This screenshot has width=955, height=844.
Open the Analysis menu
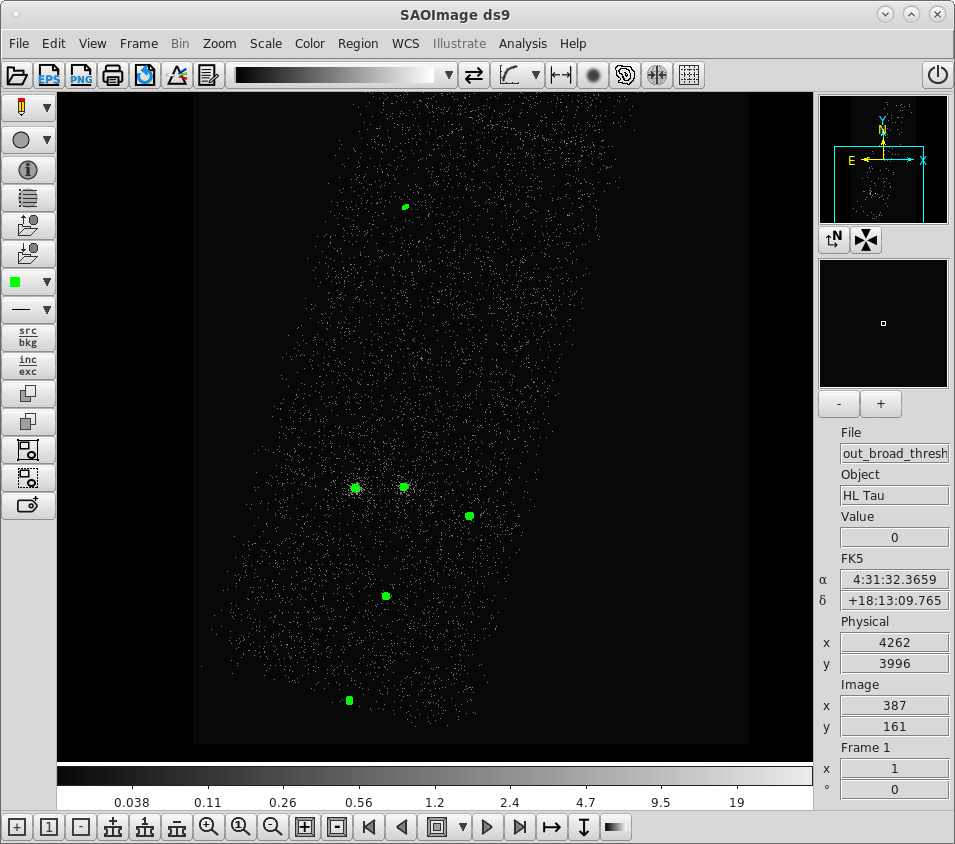tap(522, 44)
